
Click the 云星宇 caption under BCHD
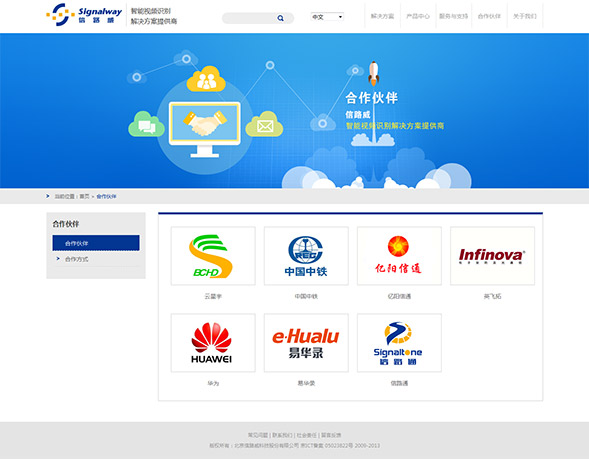click(x=213, y=296)
